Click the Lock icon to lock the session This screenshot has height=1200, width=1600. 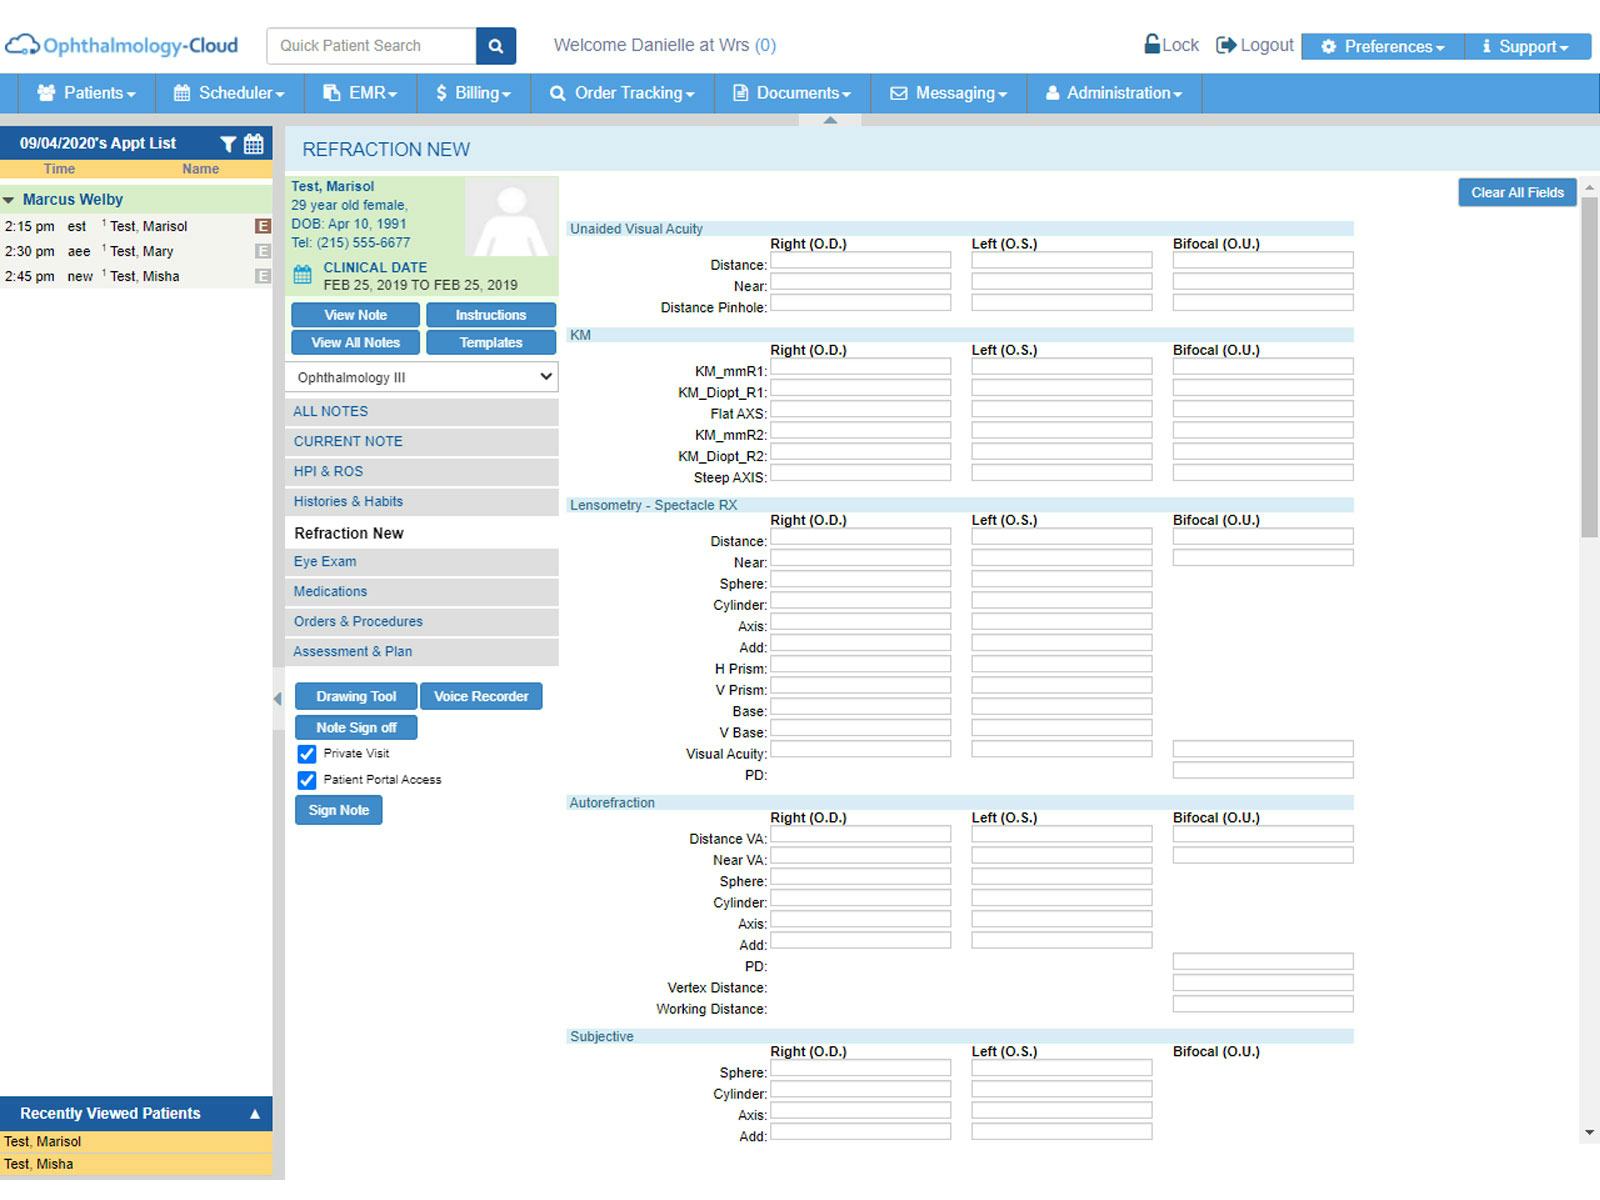tap(1152, 44)
